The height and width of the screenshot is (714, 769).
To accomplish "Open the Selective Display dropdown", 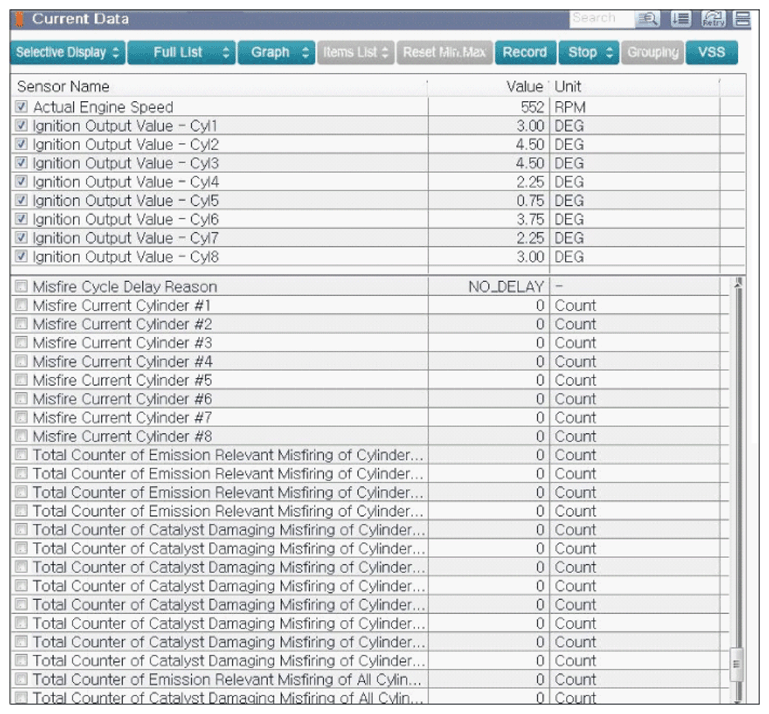I will click(x=68, y=52).
